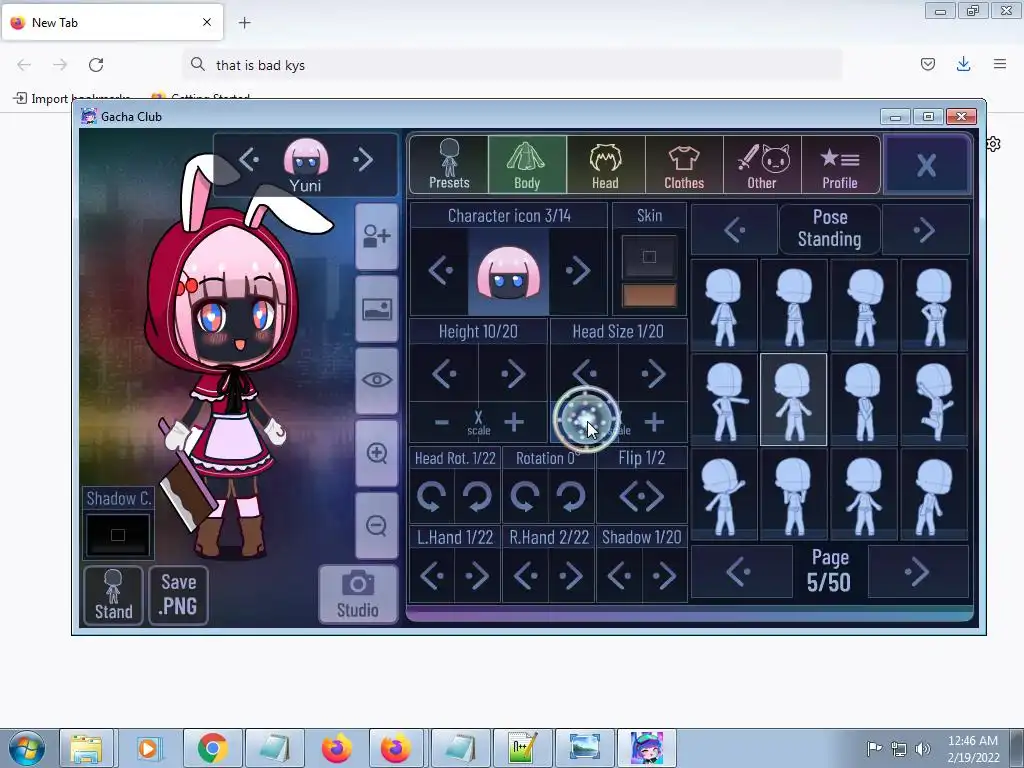Open the Shadow C. color swatch

118,535
